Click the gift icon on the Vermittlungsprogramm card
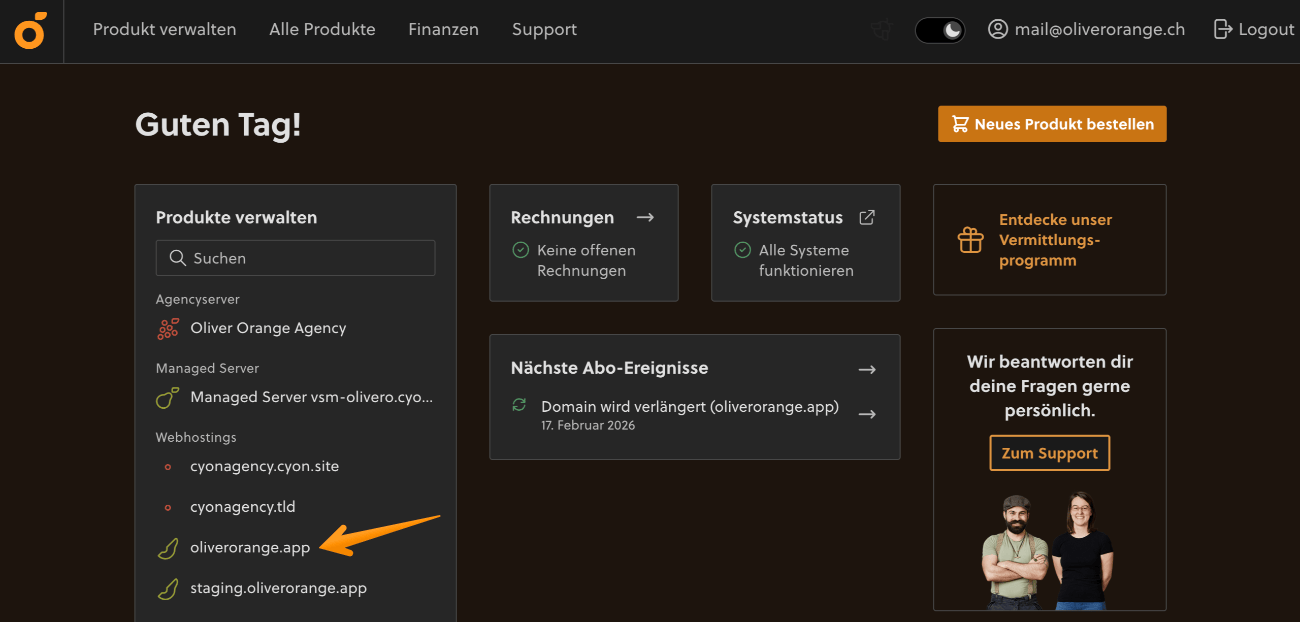This screenshot has height=622, width=1300. [970, 240]
